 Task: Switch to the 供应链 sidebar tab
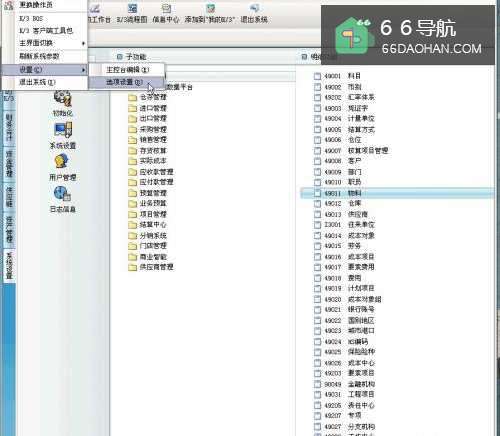coord(9,197)
